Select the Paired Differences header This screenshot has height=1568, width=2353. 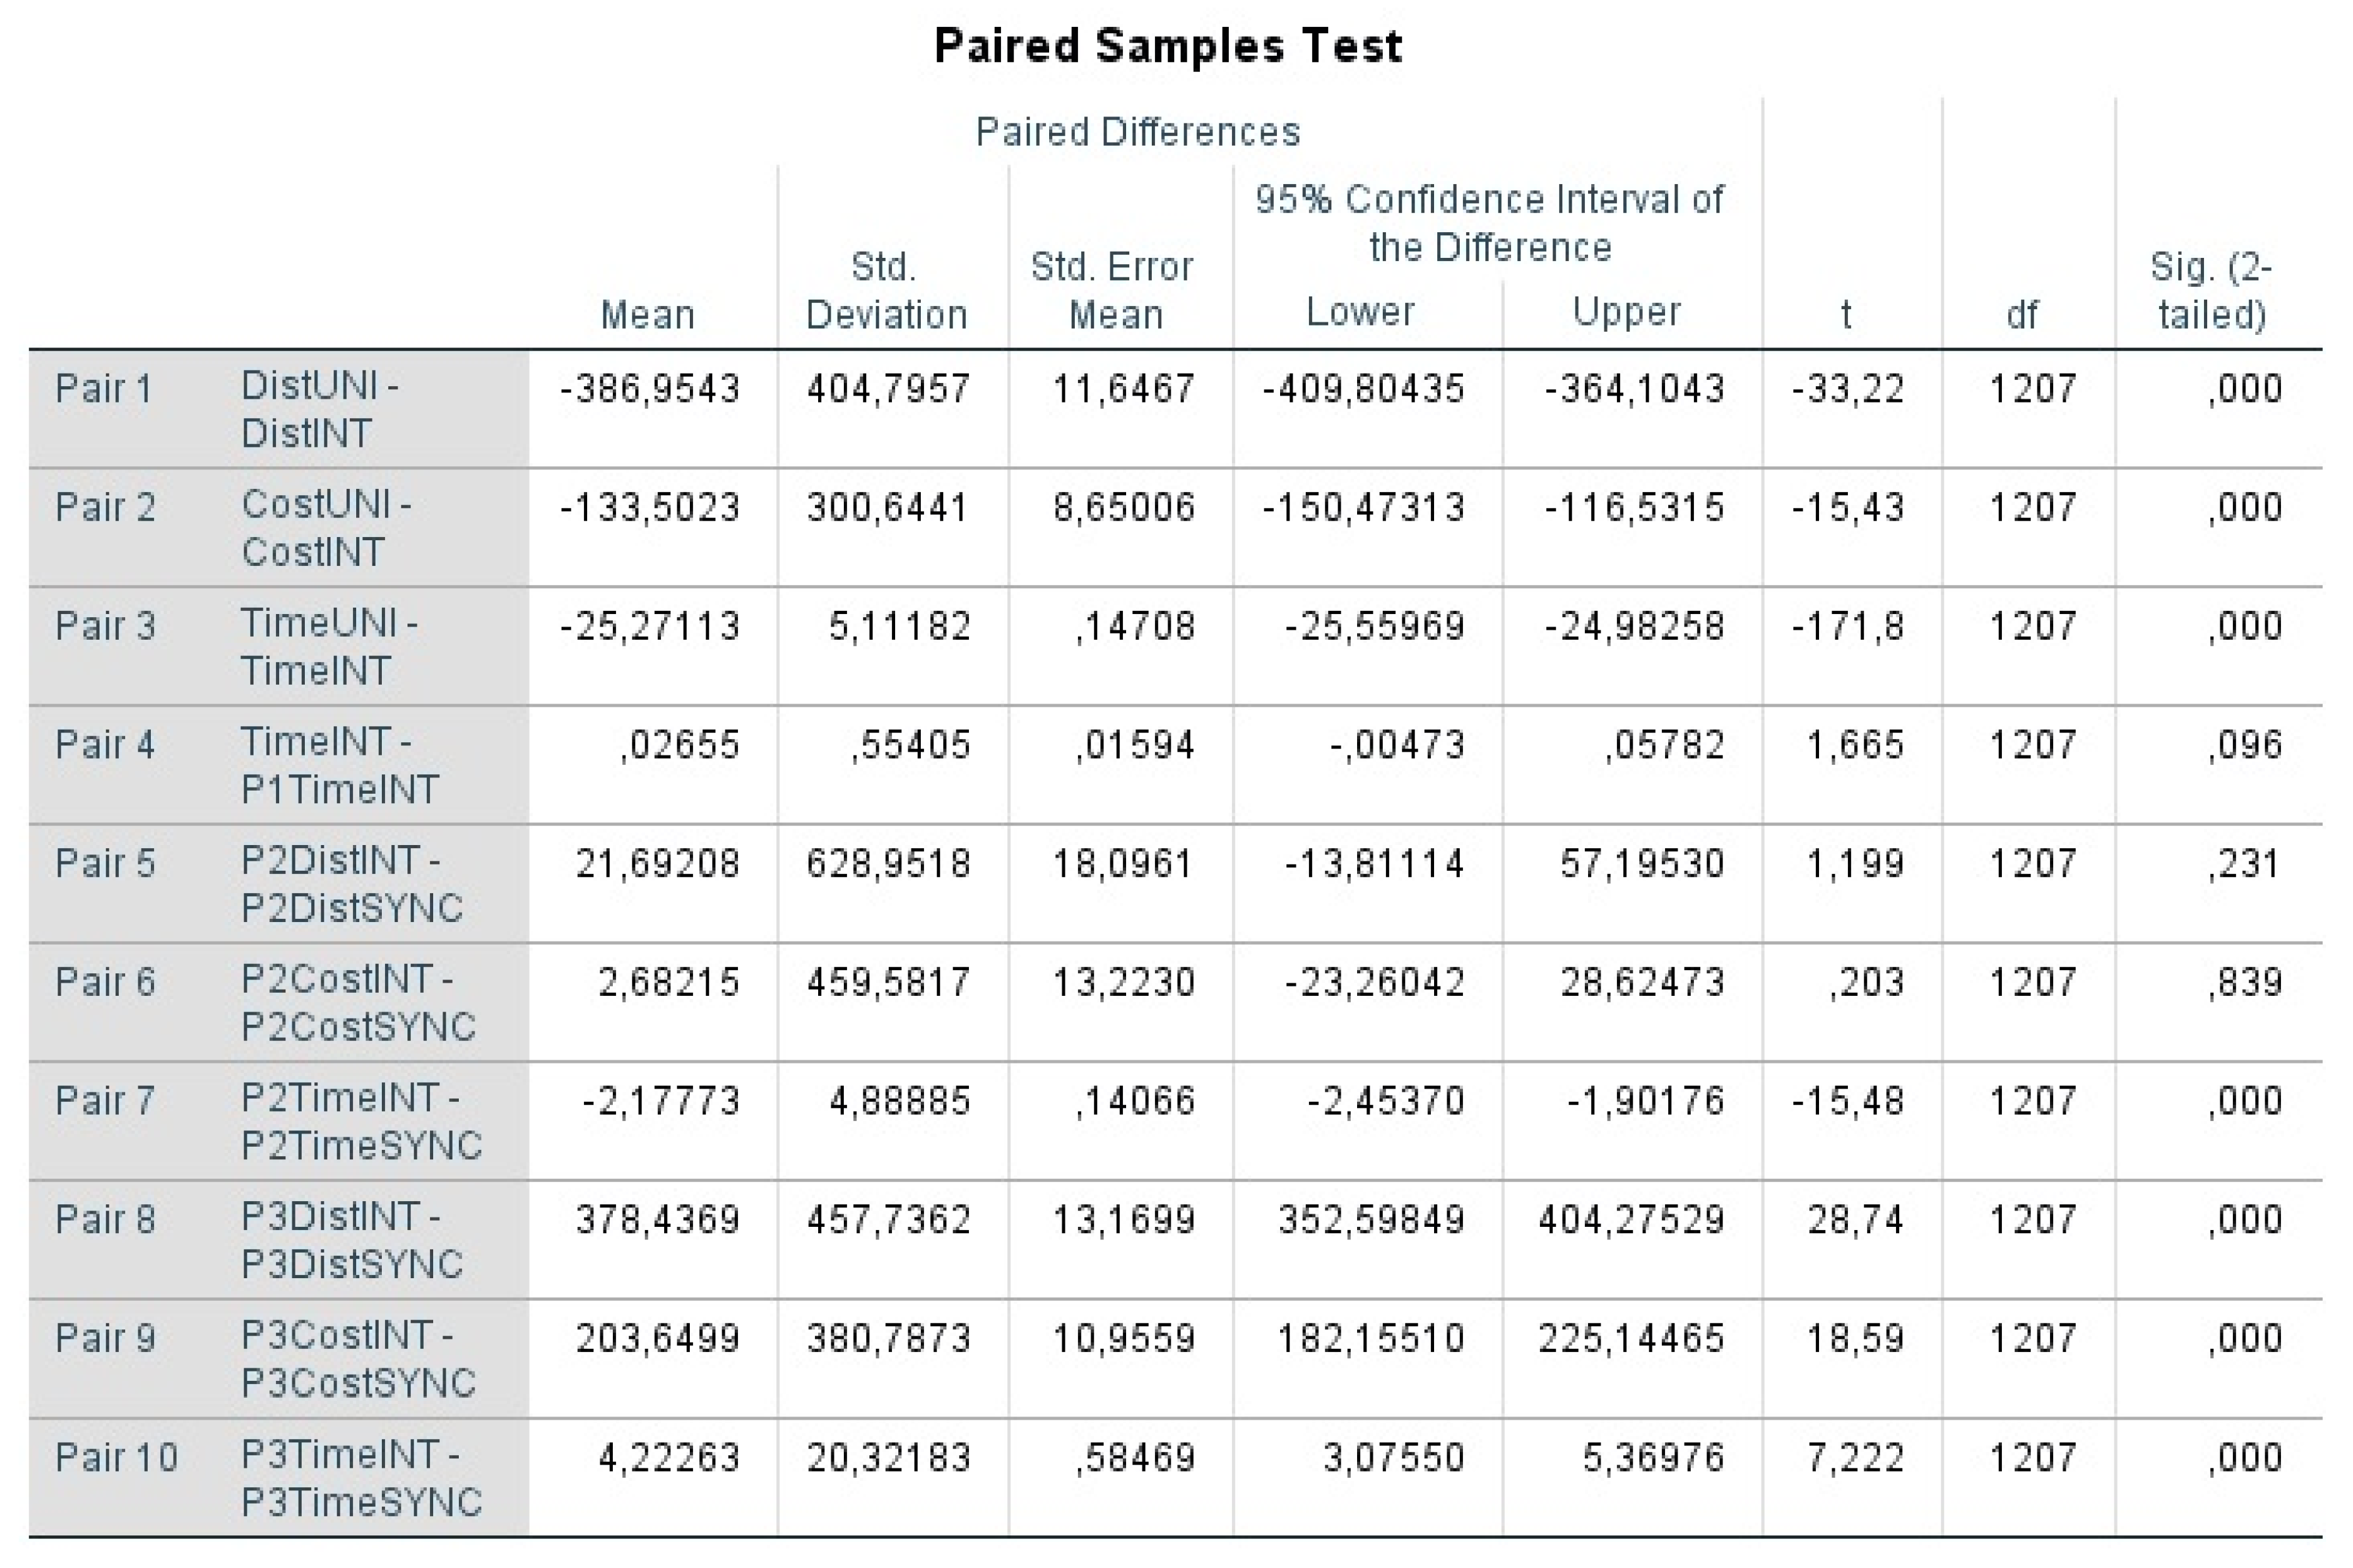1137,132
